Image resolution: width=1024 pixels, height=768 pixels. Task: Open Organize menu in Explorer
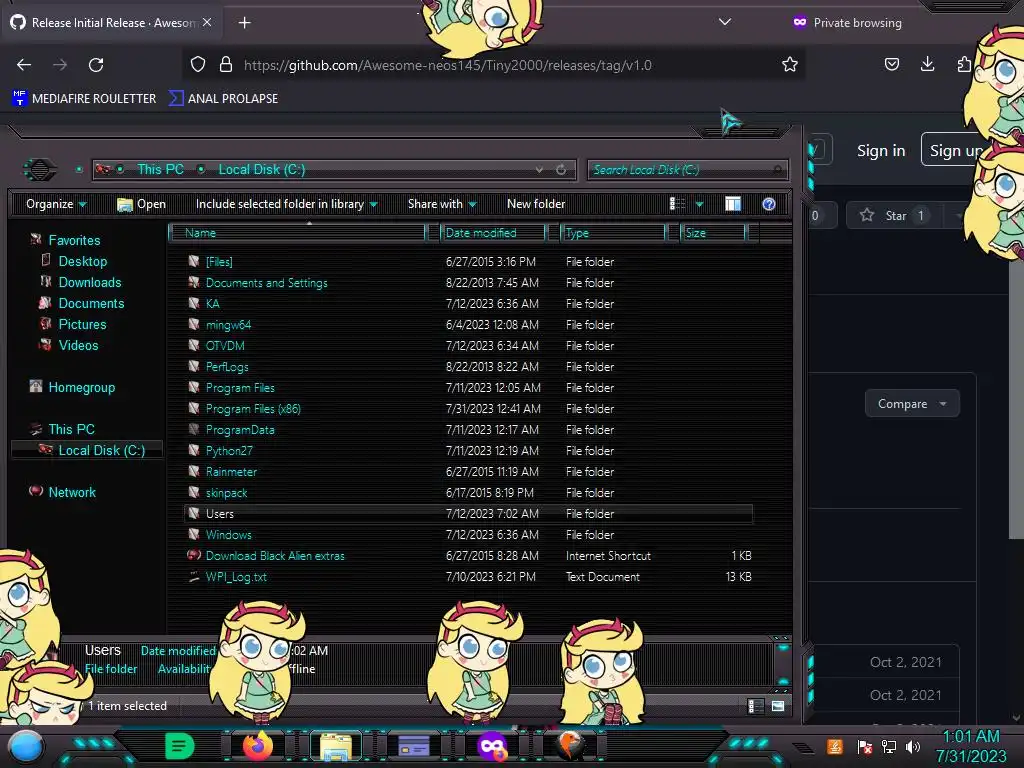click(x=56, y=204)
